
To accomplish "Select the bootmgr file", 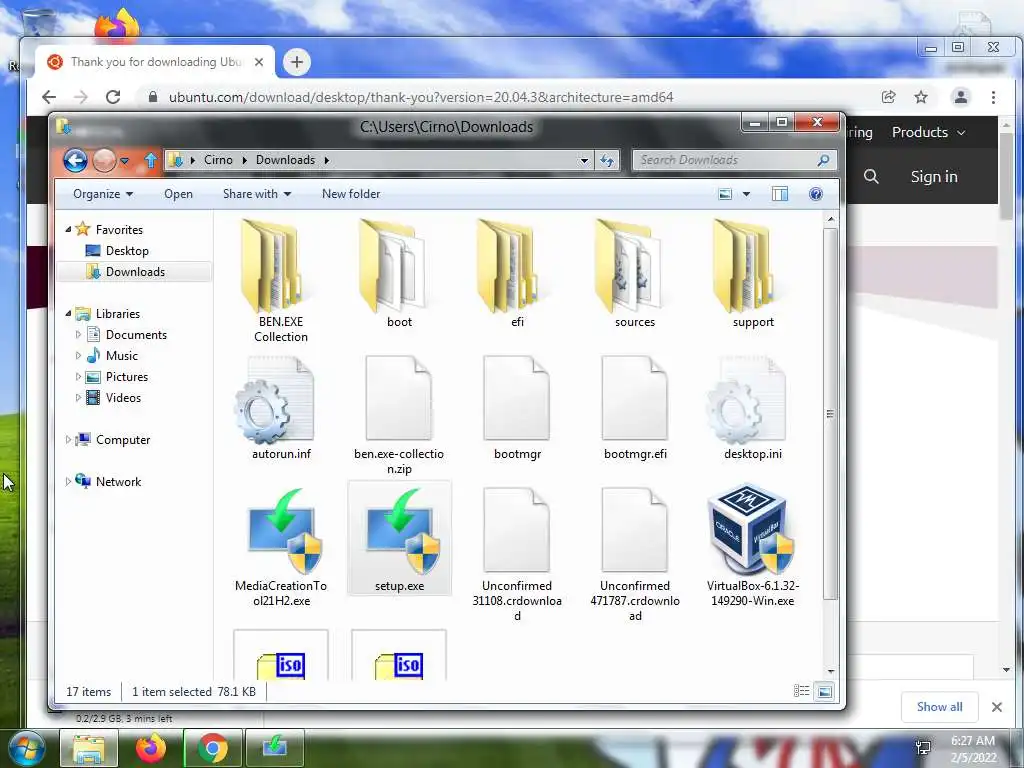I will tap(517, 408).
